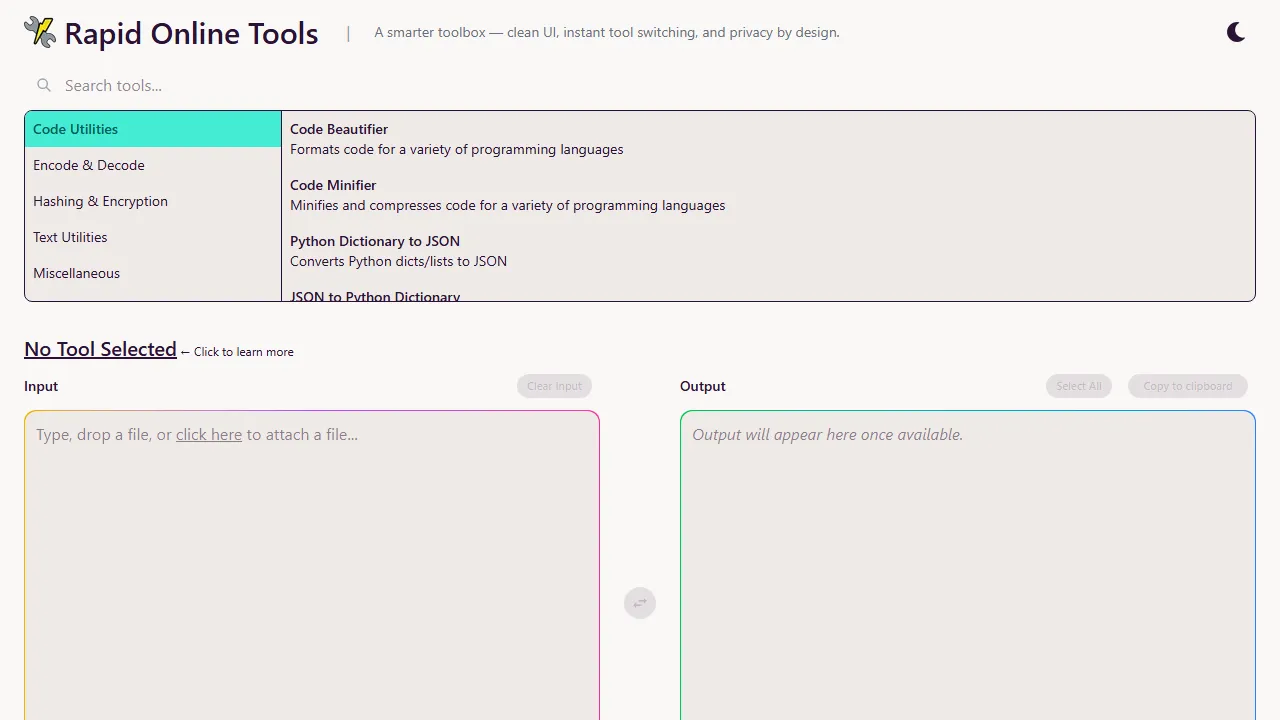This screenshot has width=1280, height=720.
Task: Open the JSON to Python Dictionary tool
Action: [375, 295]
